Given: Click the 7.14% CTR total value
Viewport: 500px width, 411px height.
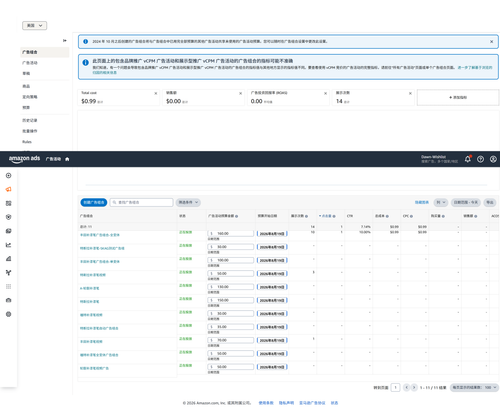Looking at the screenshot, I should click(x=366, y=227).
